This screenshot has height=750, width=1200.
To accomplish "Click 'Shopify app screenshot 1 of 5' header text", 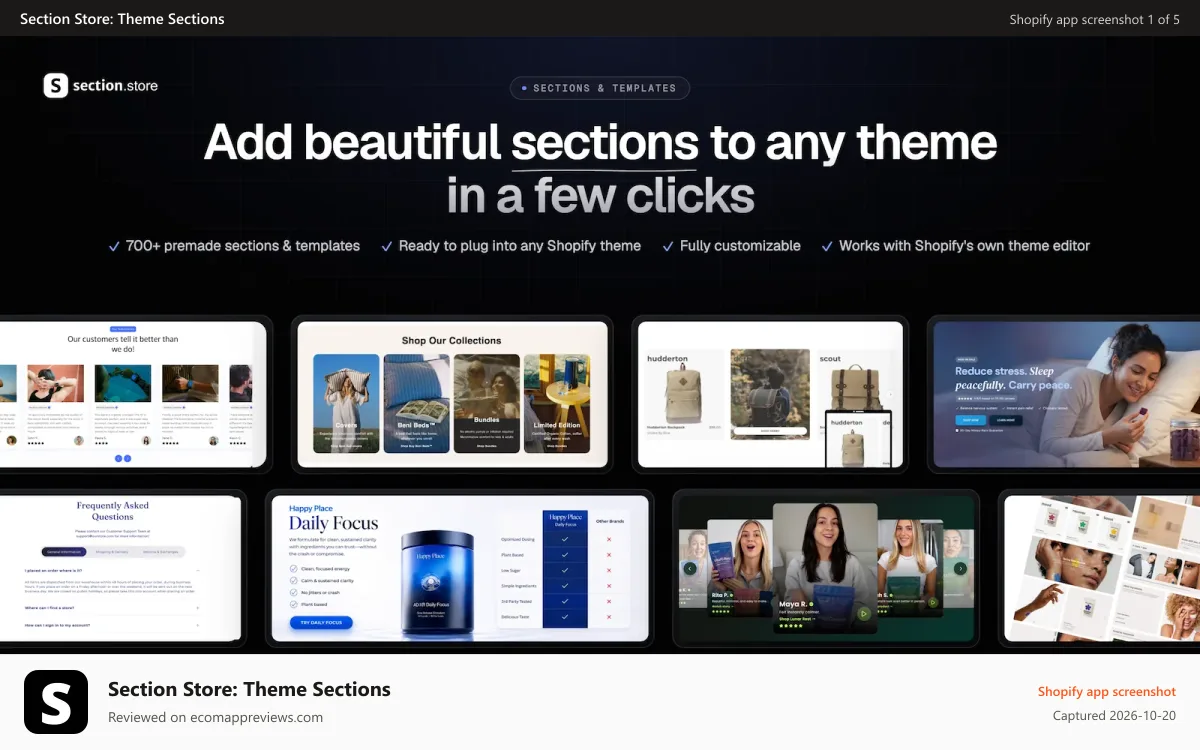I will pos(1094,19).
